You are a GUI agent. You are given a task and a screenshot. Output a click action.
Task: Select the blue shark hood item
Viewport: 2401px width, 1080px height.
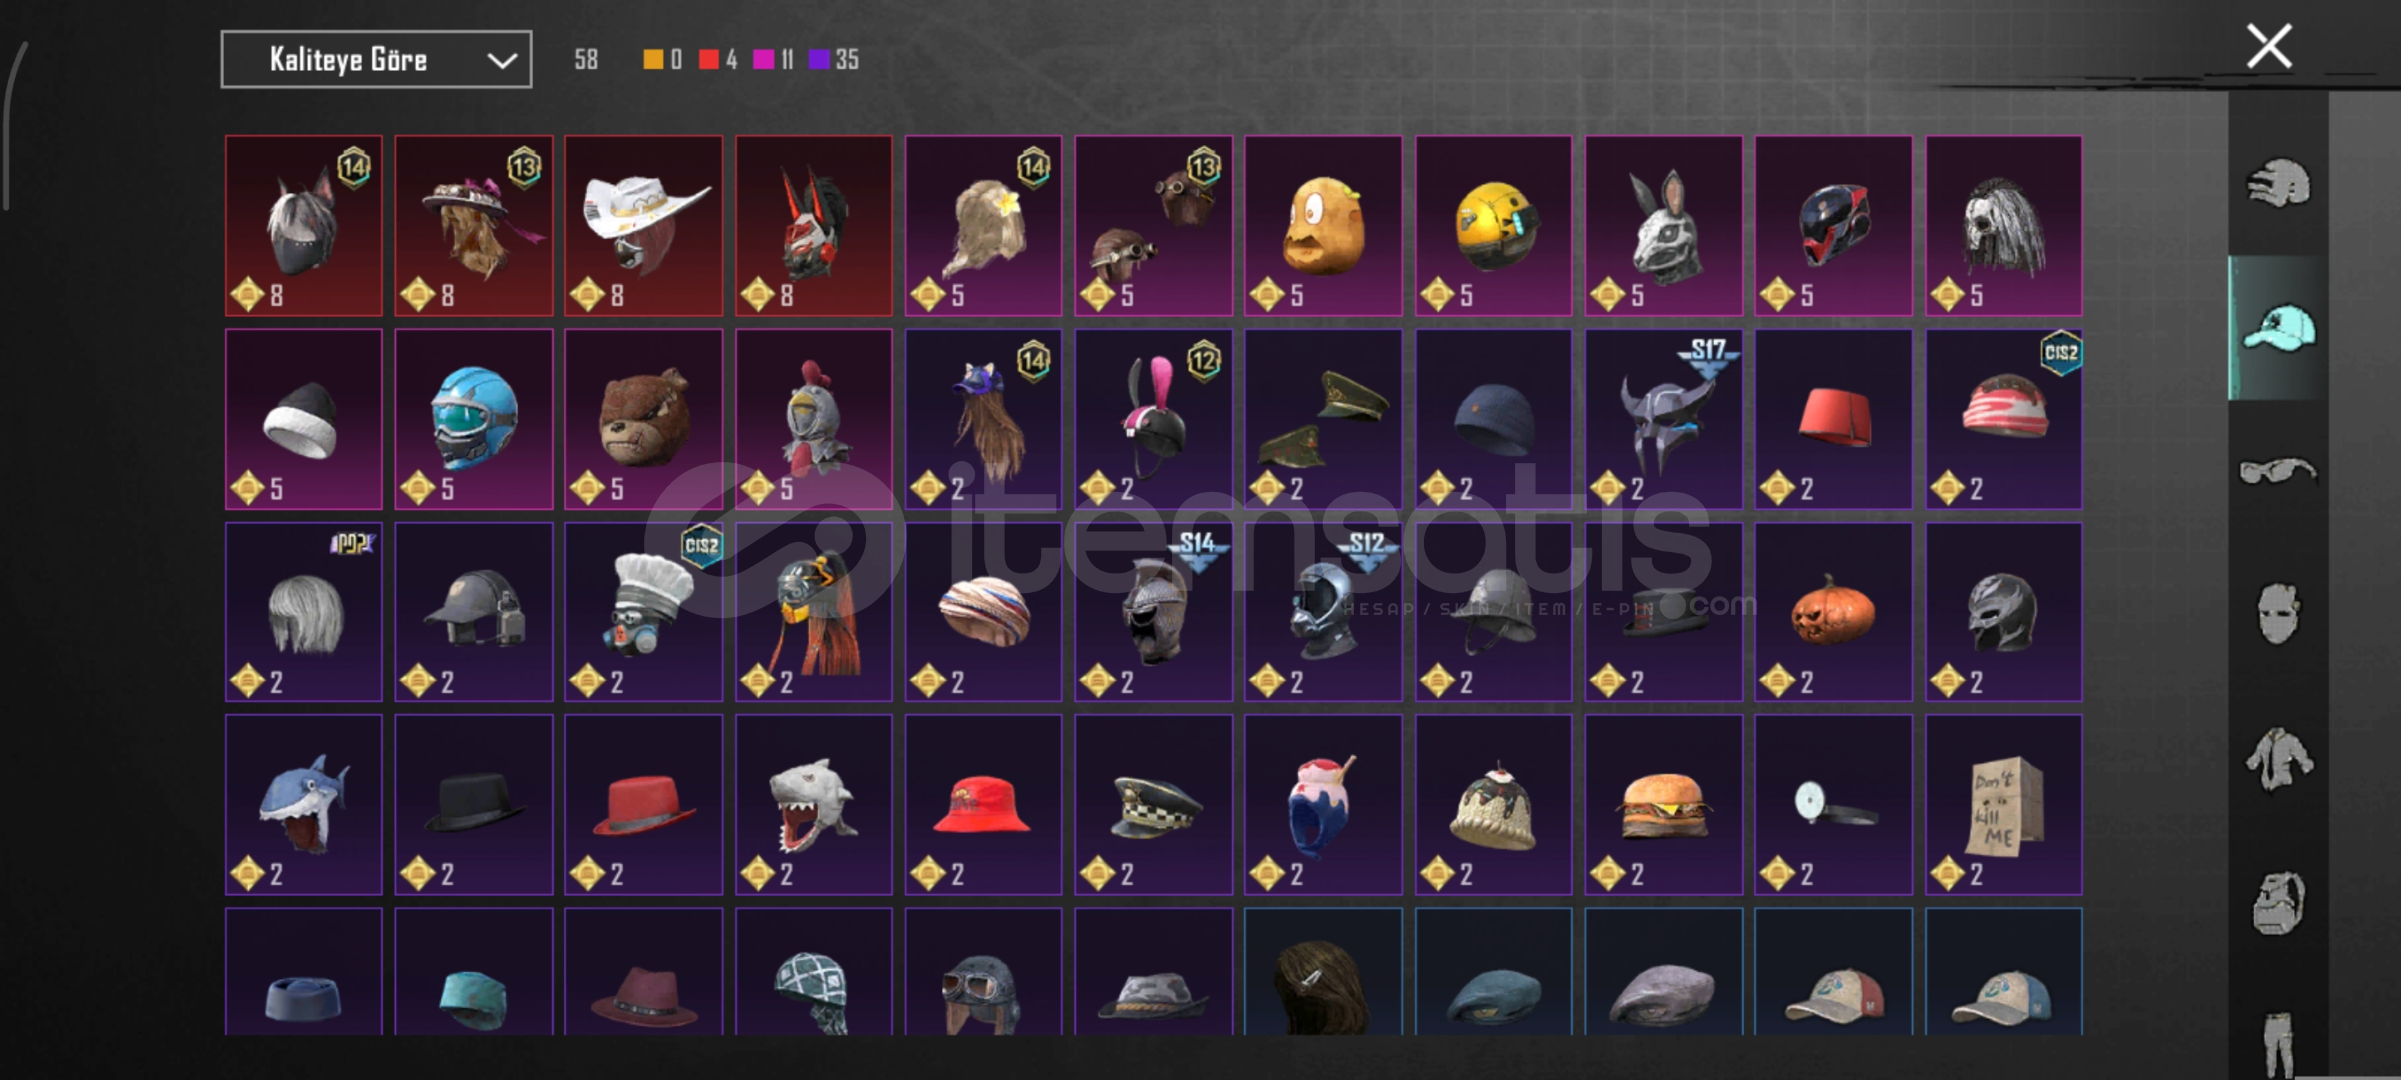coord(303,805)
